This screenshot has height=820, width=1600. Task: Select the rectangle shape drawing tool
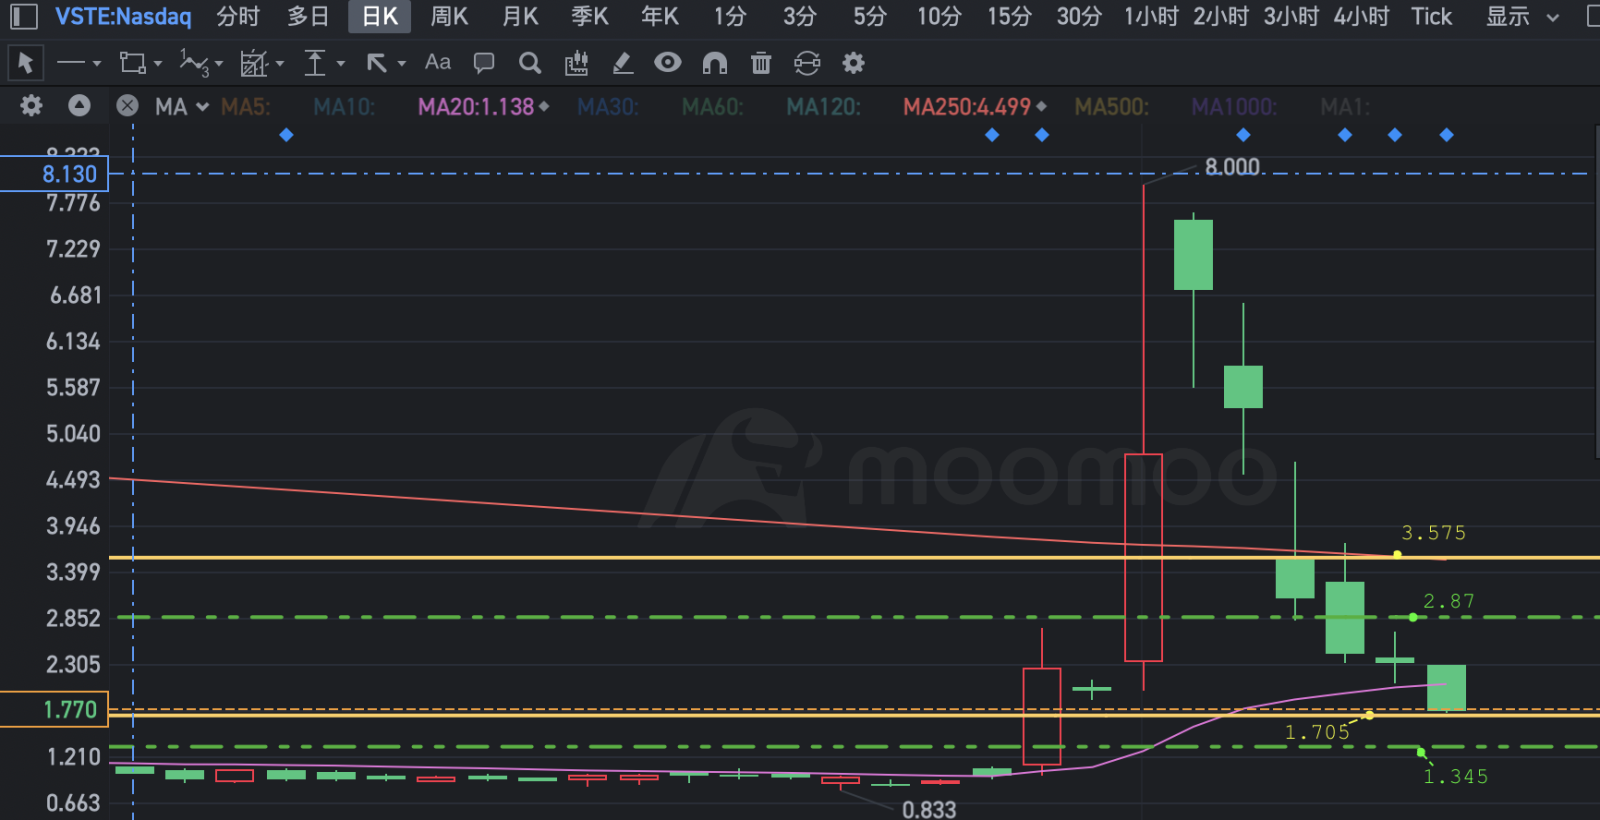132,63
